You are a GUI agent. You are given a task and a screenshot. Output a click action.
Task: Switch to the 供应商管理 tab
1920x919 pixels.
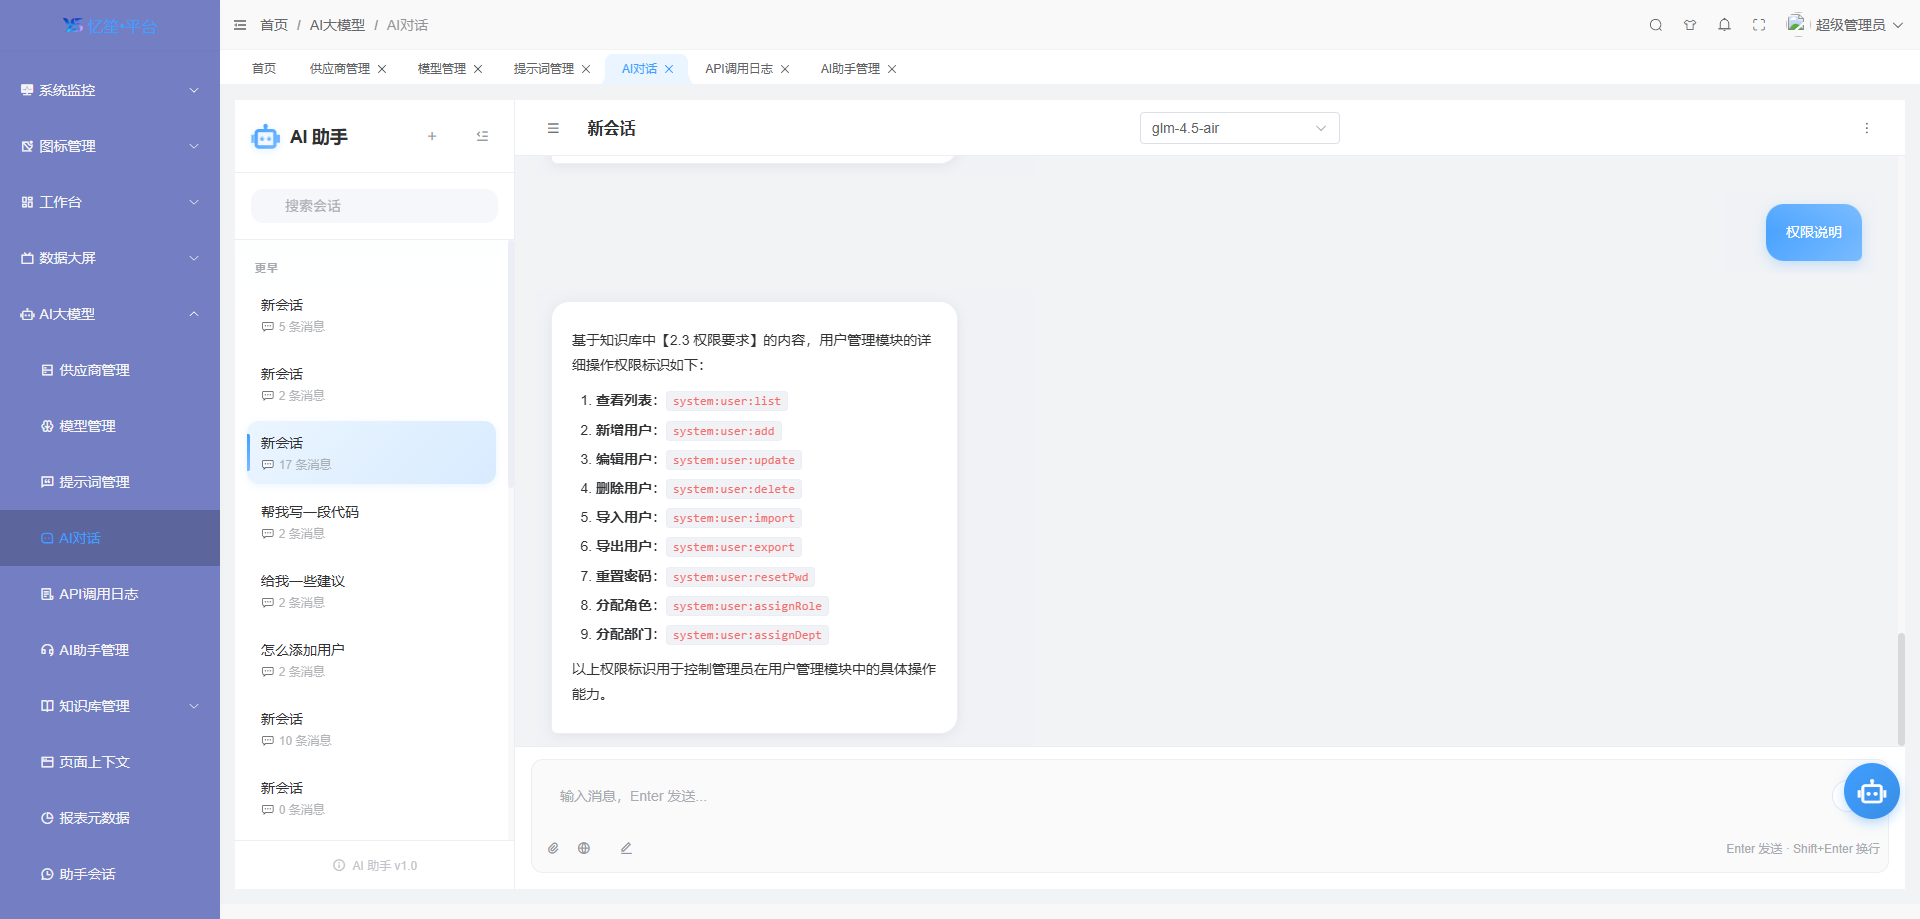click(x=340, y=69)
